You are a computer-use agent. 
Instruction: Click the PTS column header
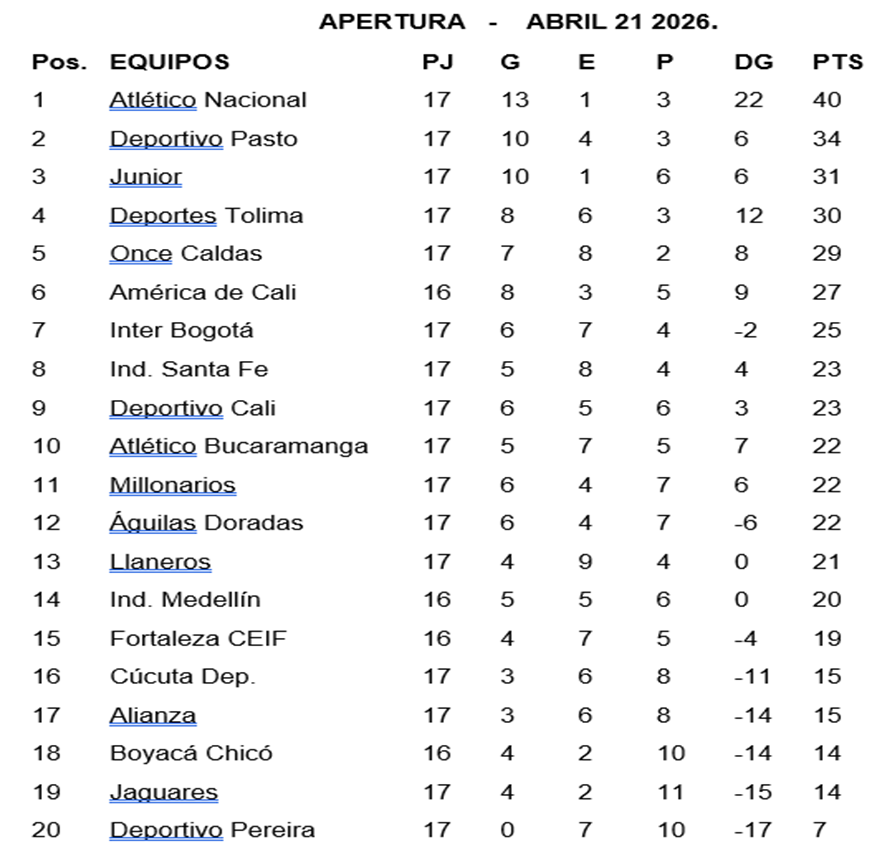(x=837, y=62)
